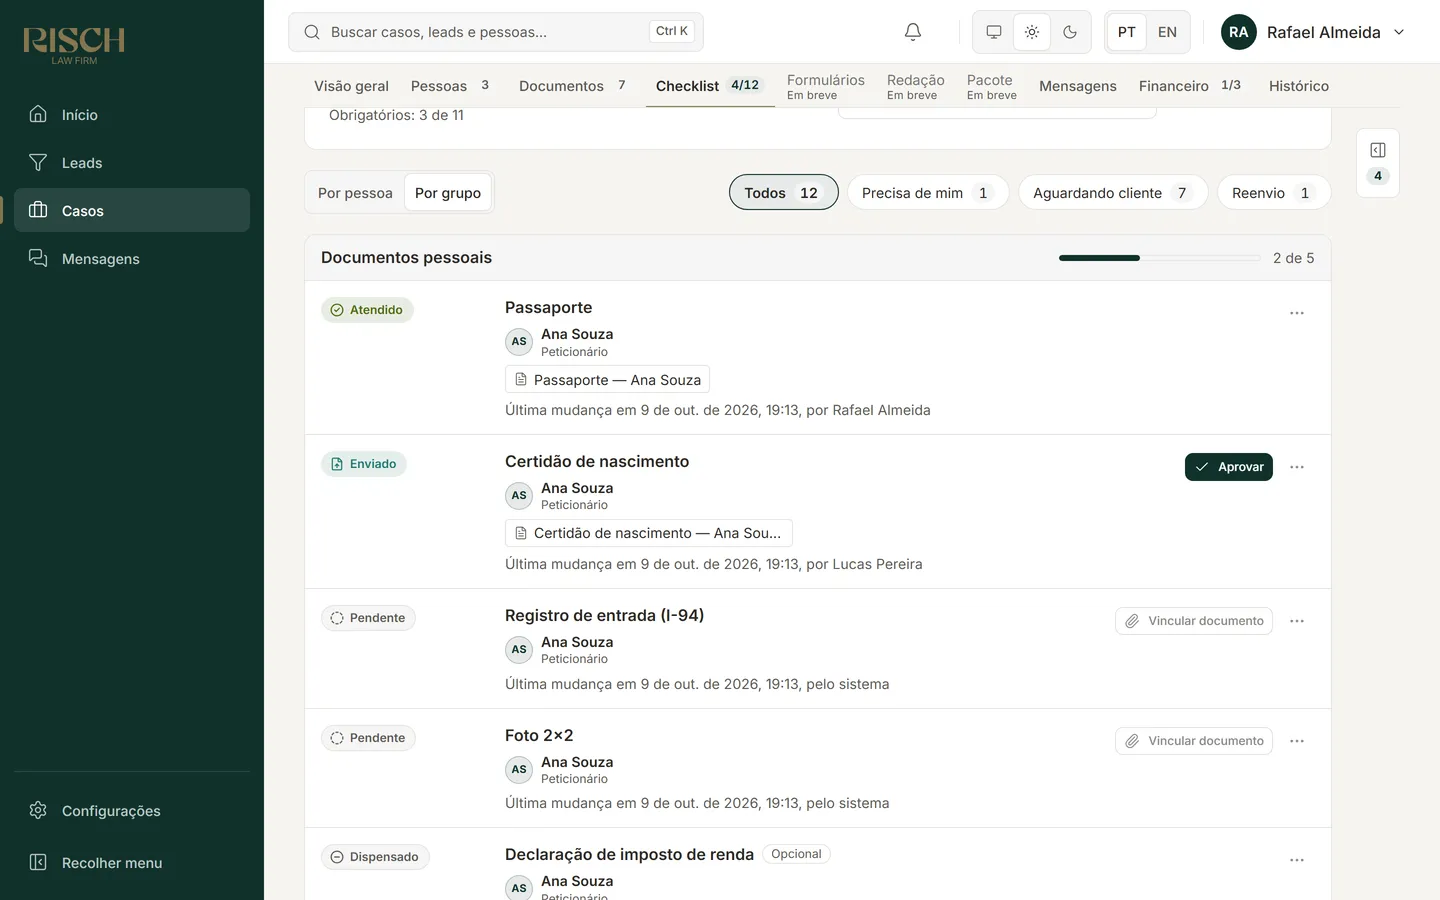Switch to the light theme sun icon

[x=1032, y=32]
